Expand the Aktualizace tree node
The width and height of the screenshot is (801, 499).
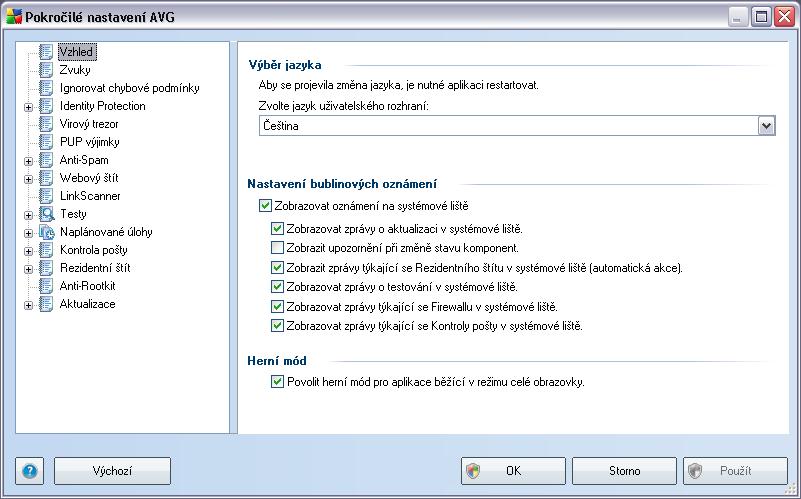(29, 305)
